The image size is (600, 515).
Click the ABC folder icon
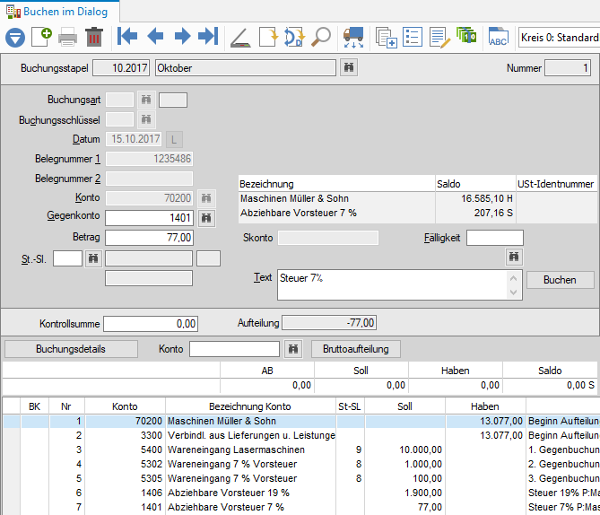click(499, 37)
